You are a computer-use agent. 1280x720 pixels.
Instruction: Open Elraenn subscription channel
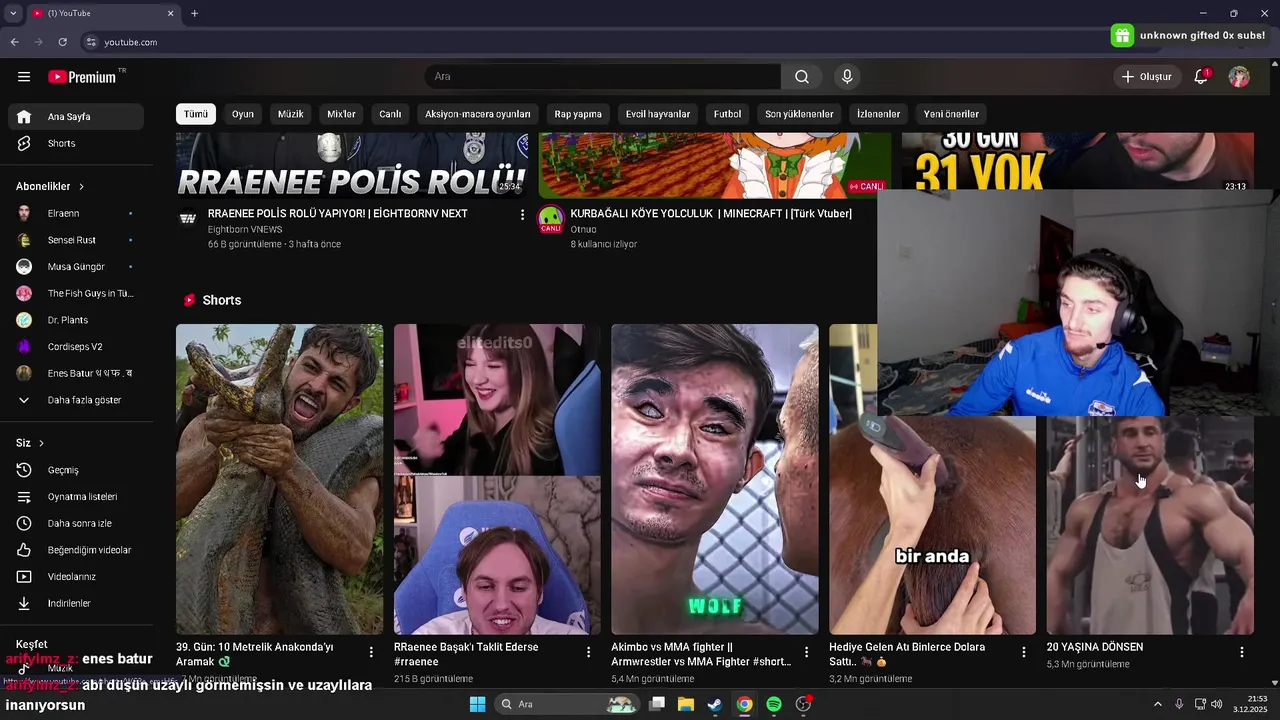tap(76, 214)
